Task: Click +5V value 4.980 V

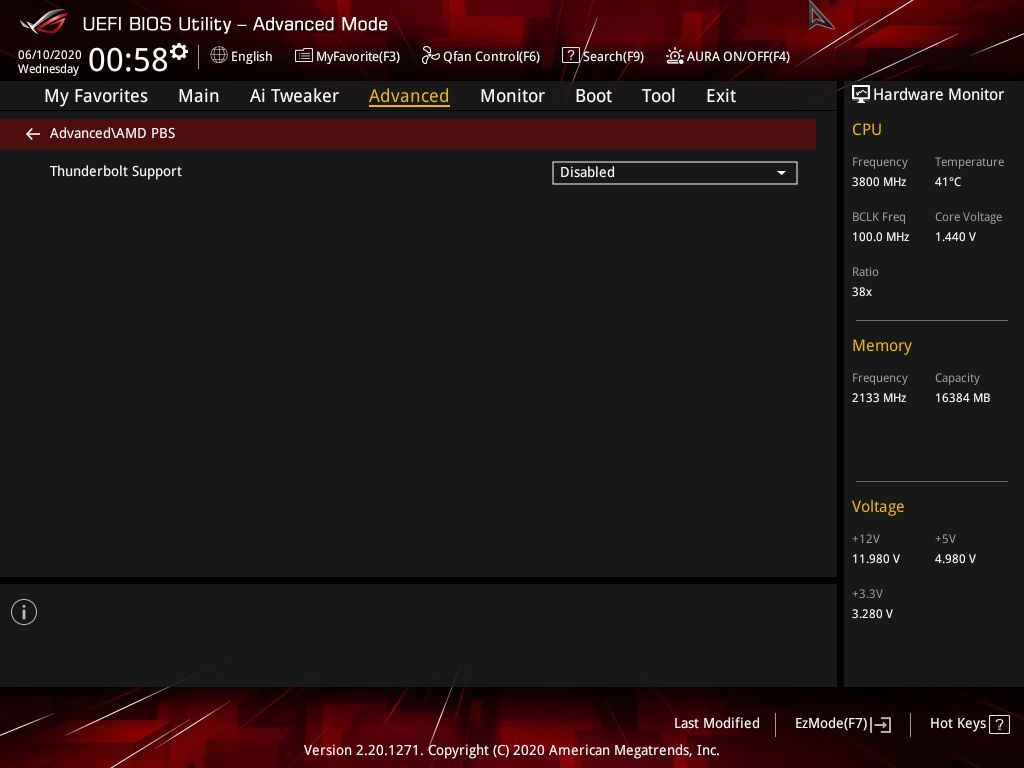Action: (955, 559)
